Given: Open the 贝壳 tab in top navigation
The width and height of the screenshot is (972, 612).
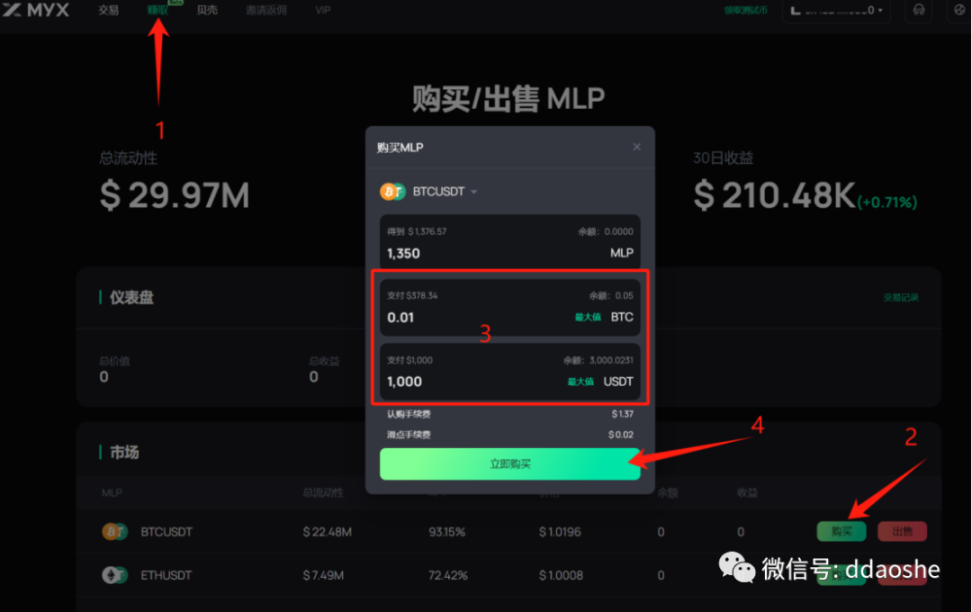Looking at the screenshot, I should click(x=207, y=11).
